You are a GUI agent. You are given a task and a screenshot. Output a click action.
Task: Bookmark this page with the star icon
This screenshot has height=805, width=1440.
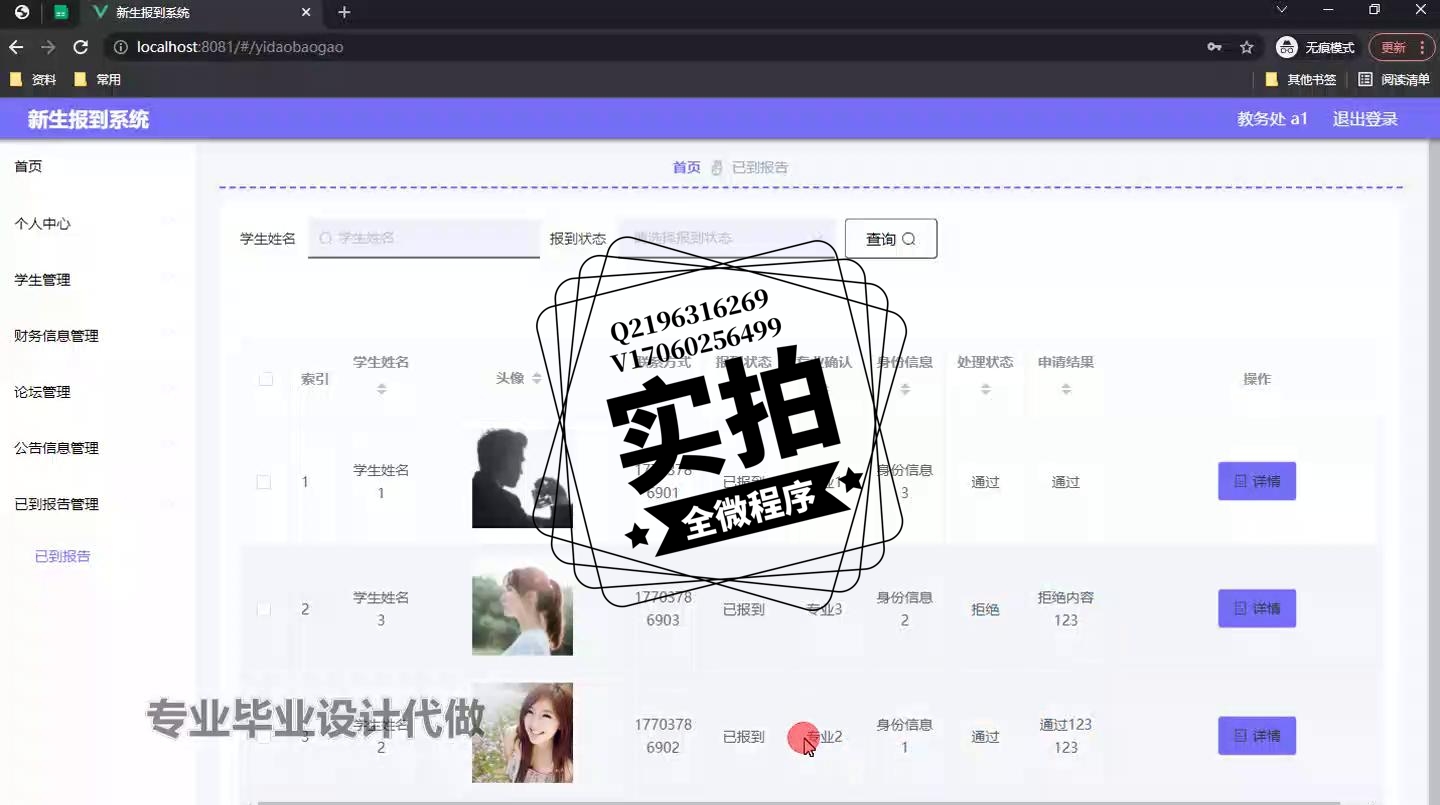(1246, 47)
